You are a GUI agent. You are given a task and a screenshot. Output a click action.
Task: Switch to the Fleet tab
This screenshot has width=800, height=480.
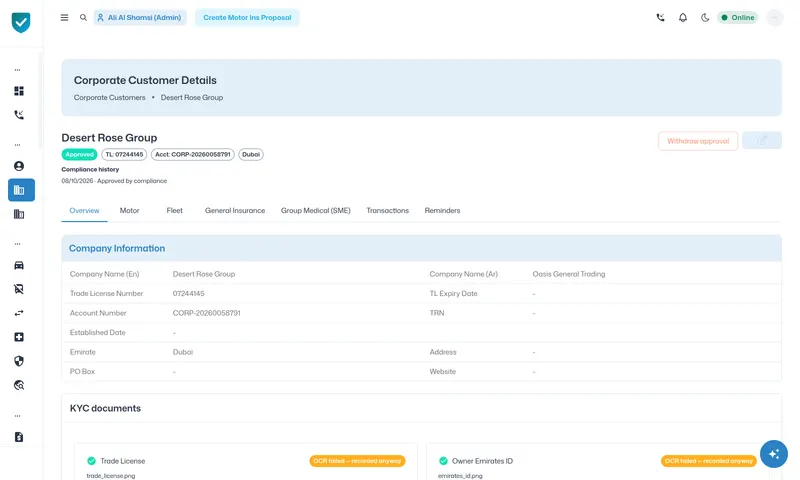(174, 211)
